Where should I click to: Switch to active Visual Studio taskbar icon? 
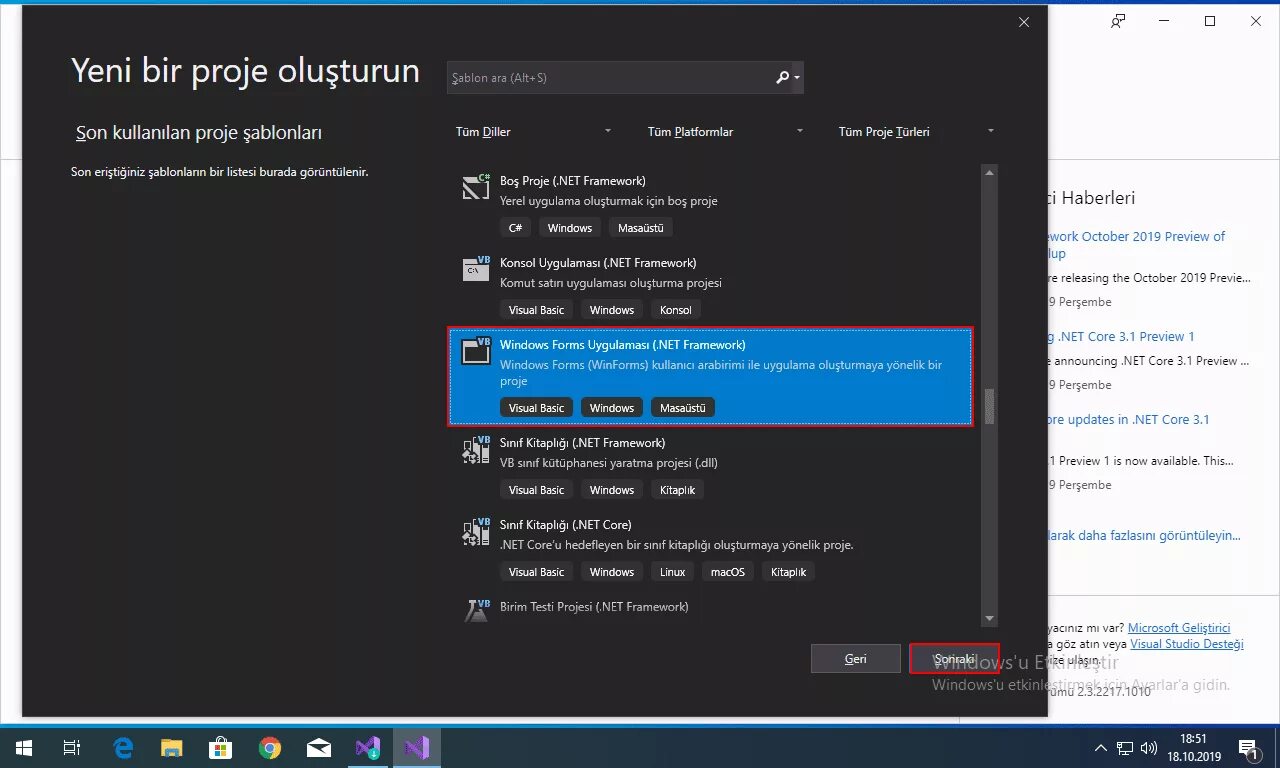(417, 747)
